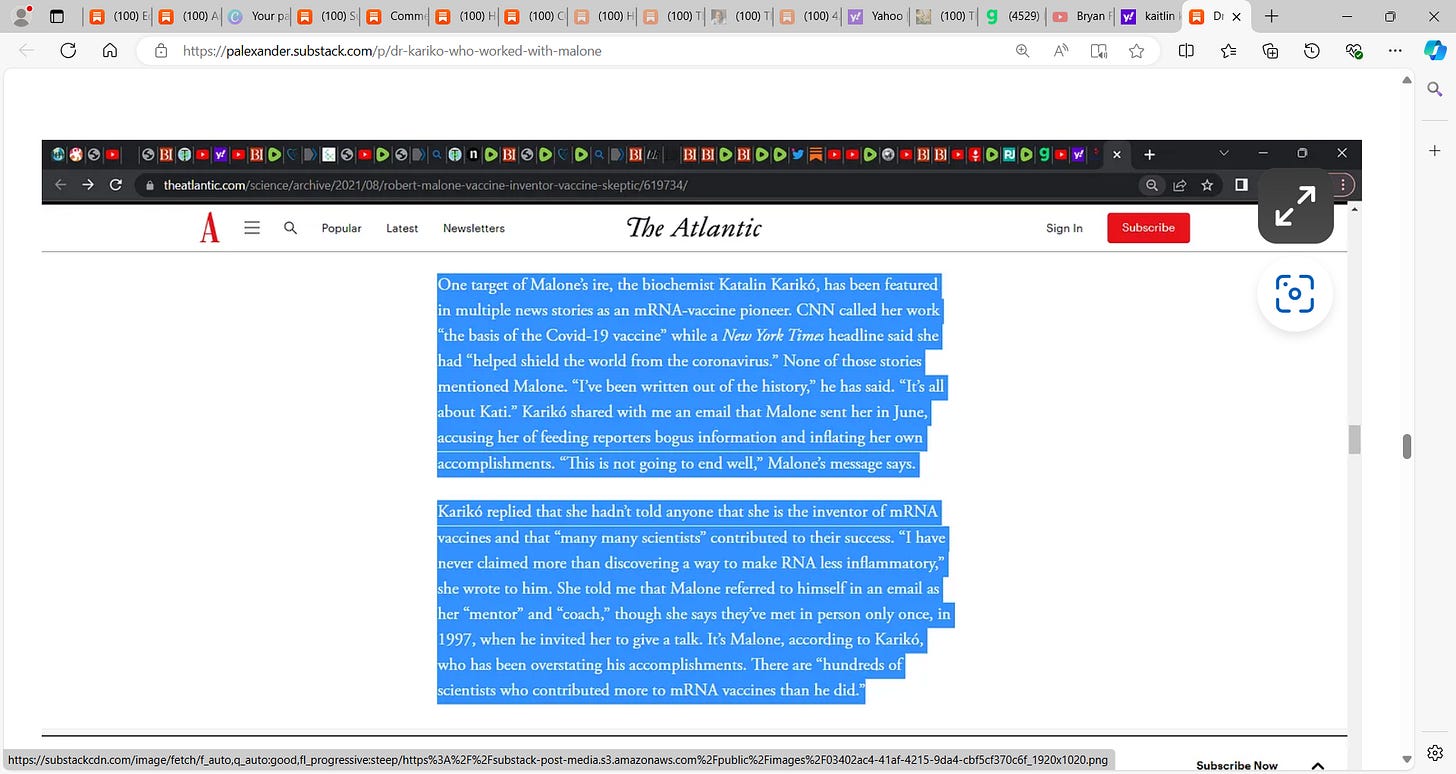Open the Edge profile avatar menu
The height and width of the screenshot is (774, 1456).
pos(21,16)
